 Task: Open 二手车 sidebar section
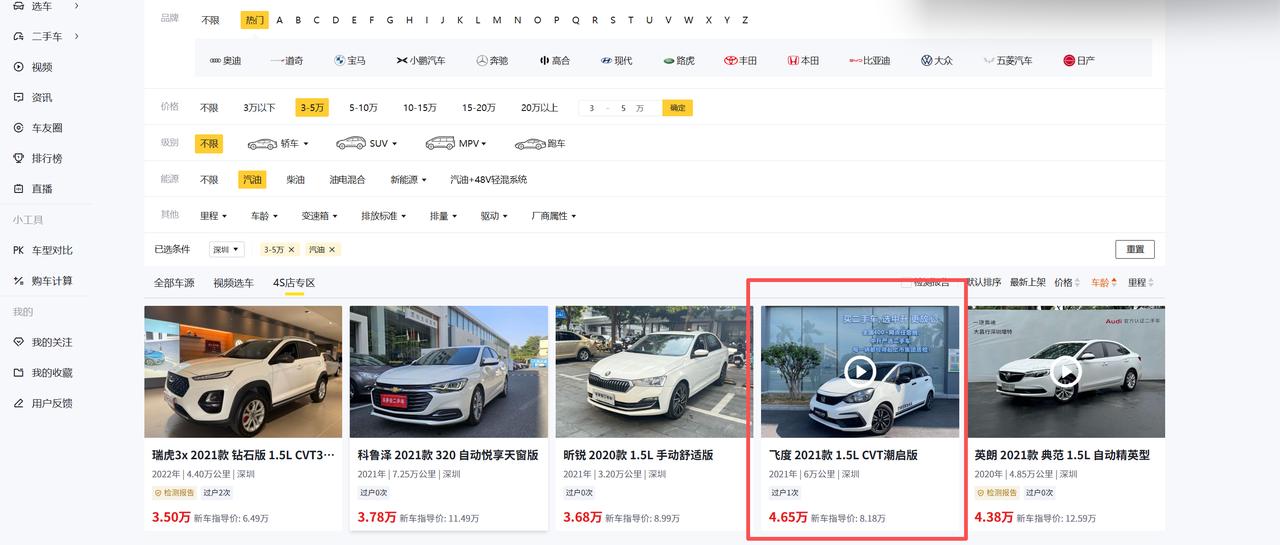coord(46,37)
